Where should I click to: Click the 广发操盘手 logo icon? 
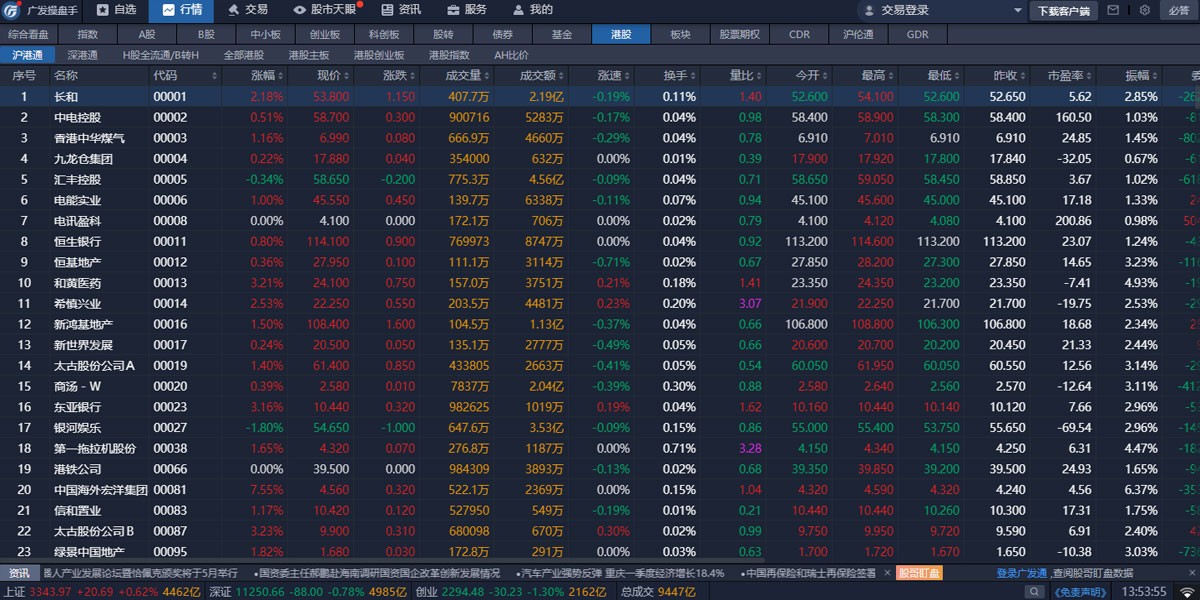(11, 10)
